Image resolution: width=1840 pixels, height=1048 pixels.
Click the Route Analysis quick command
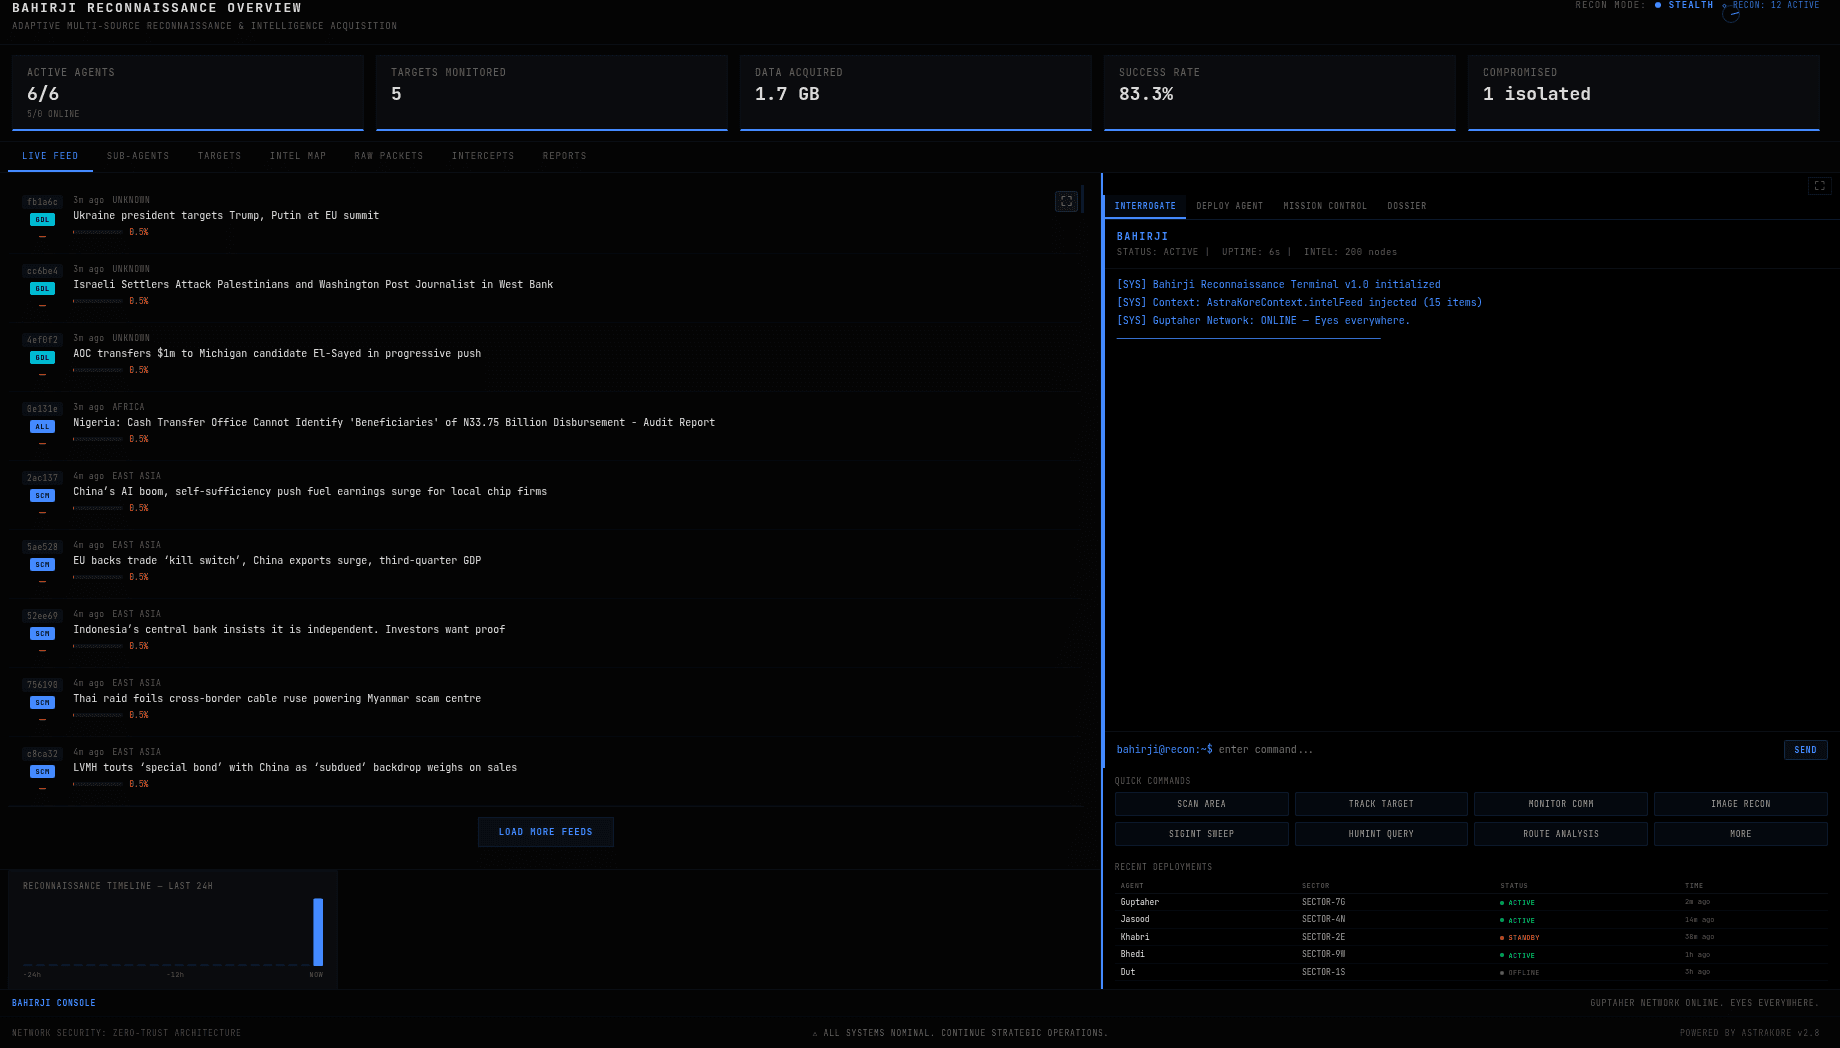(x=1561, y=834)
